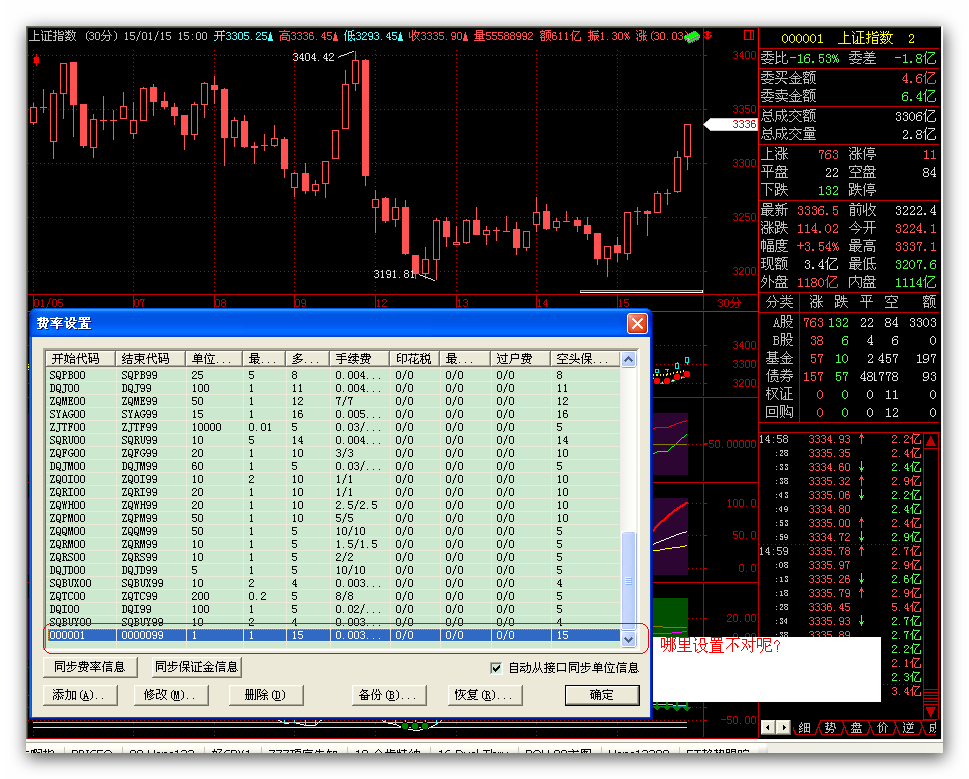Screen dimensions: 969x779
Task: Switch to the 势 tab
Action: pyautogui.click(x=830, y=727)
